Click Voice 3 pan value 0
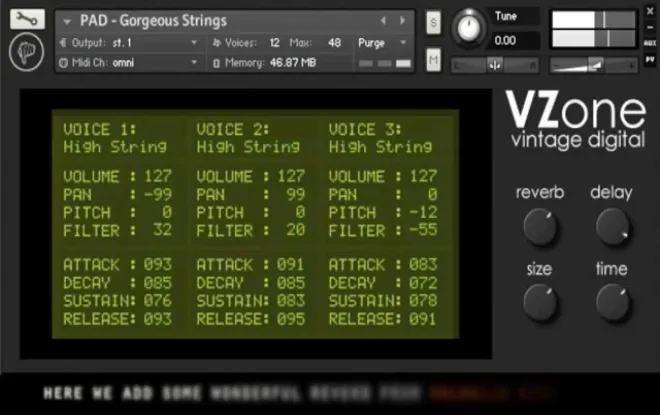Viewport: 660px width, 415px height. coord(432,194)
